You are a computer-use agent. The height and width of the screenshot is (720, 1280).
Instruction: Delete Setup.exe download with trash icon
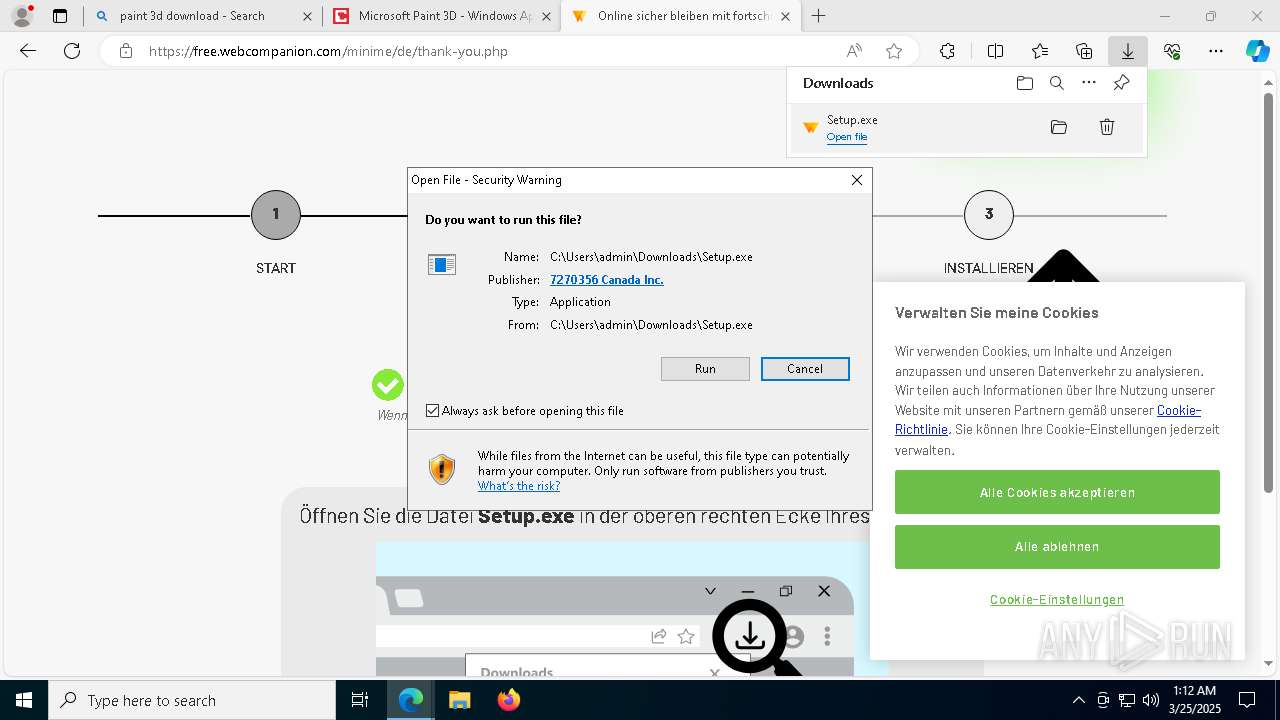1107,127
